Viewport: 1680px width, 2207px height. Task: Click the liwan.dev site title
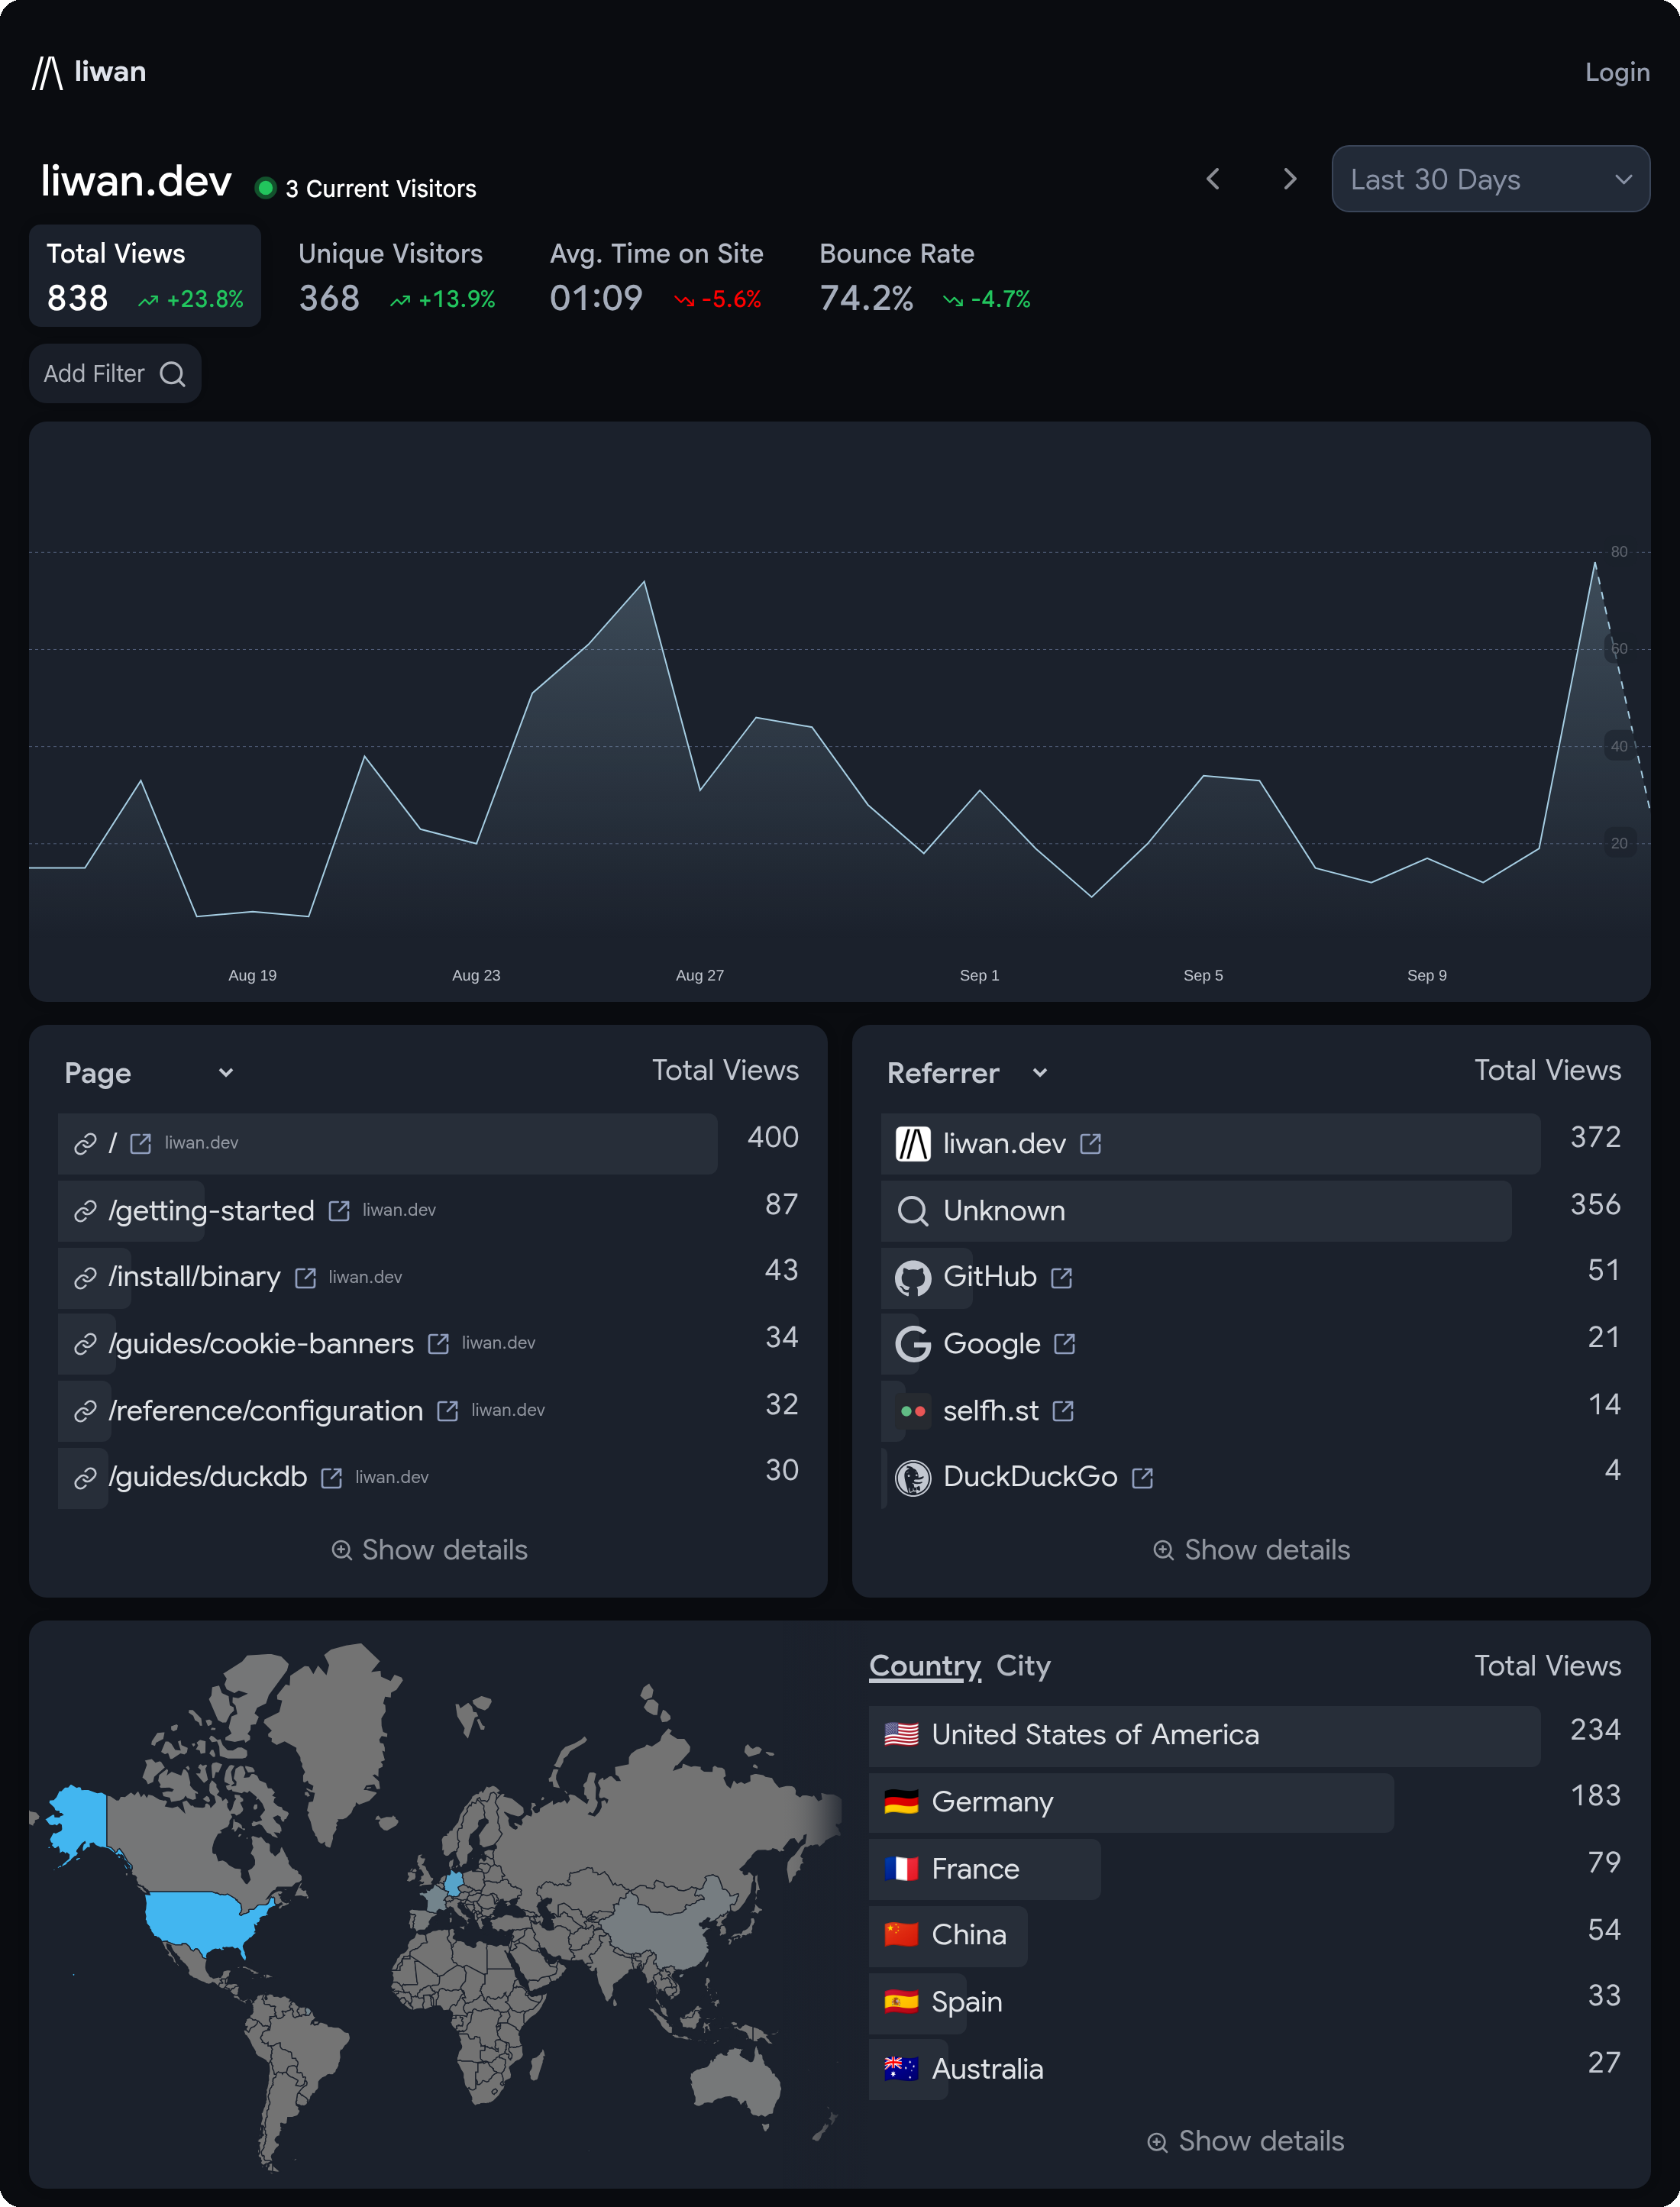click(x=136, y=181)
